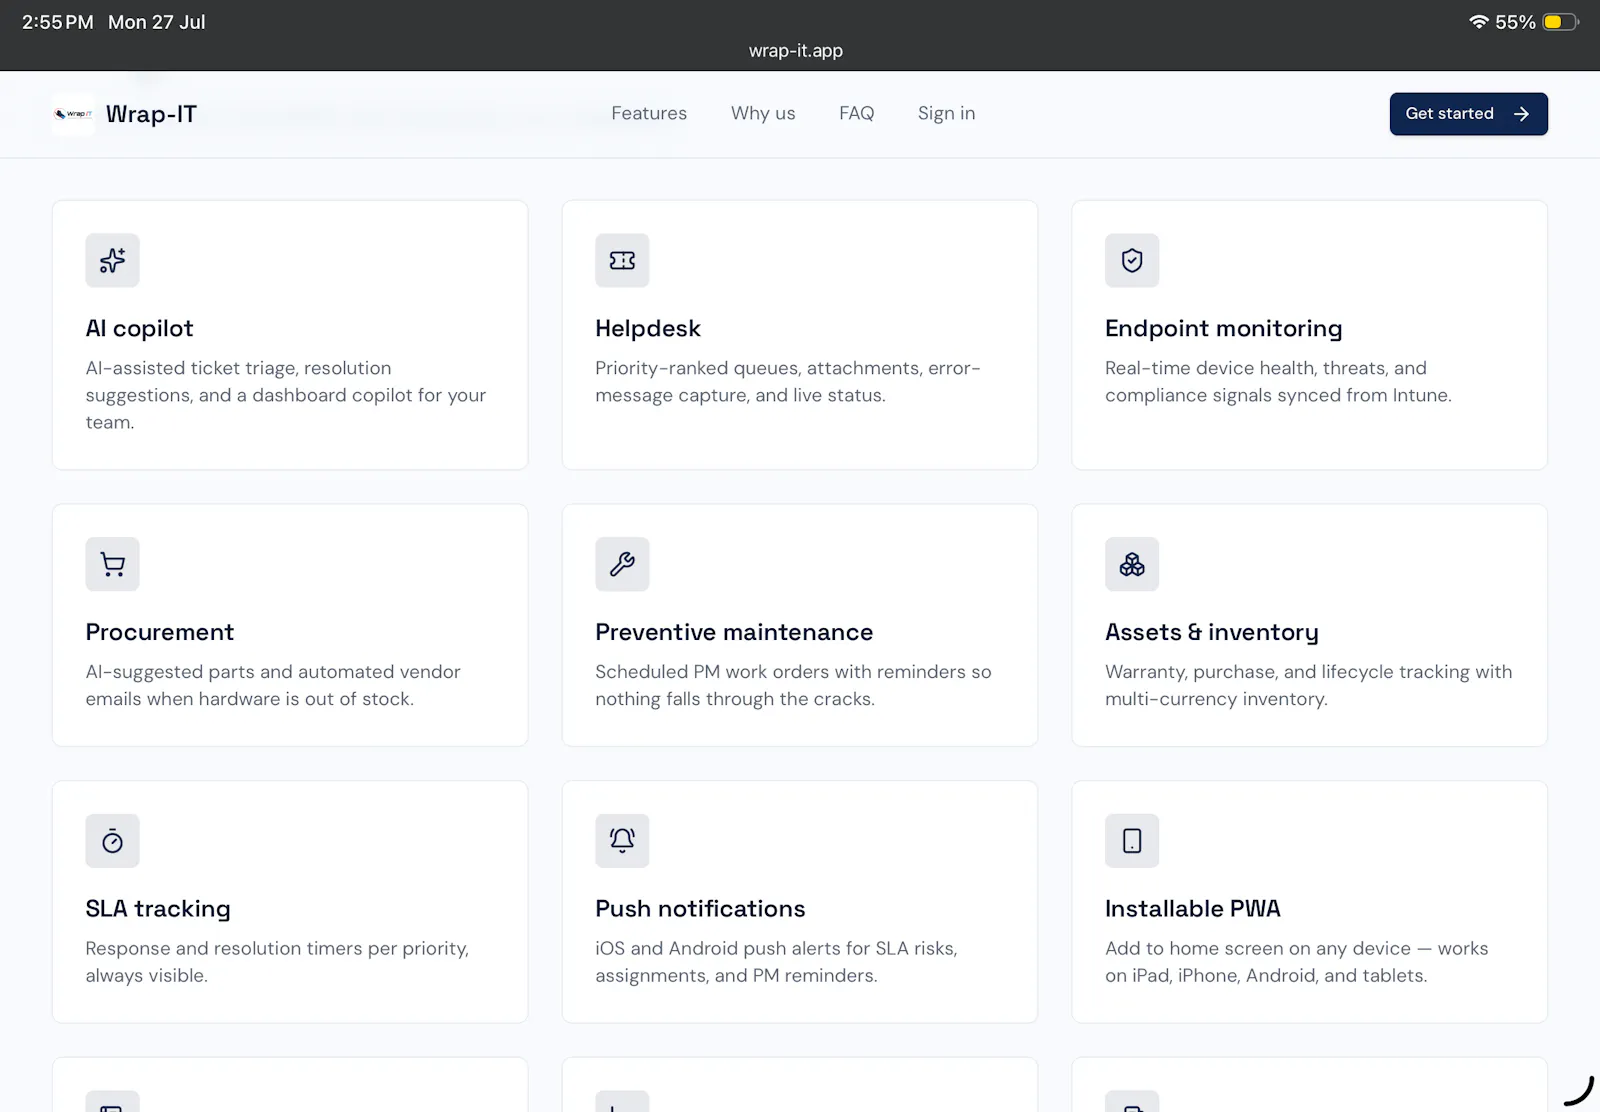Open the Sign in page
This screenshot has width=1600, height=1112.
(946, 113)
